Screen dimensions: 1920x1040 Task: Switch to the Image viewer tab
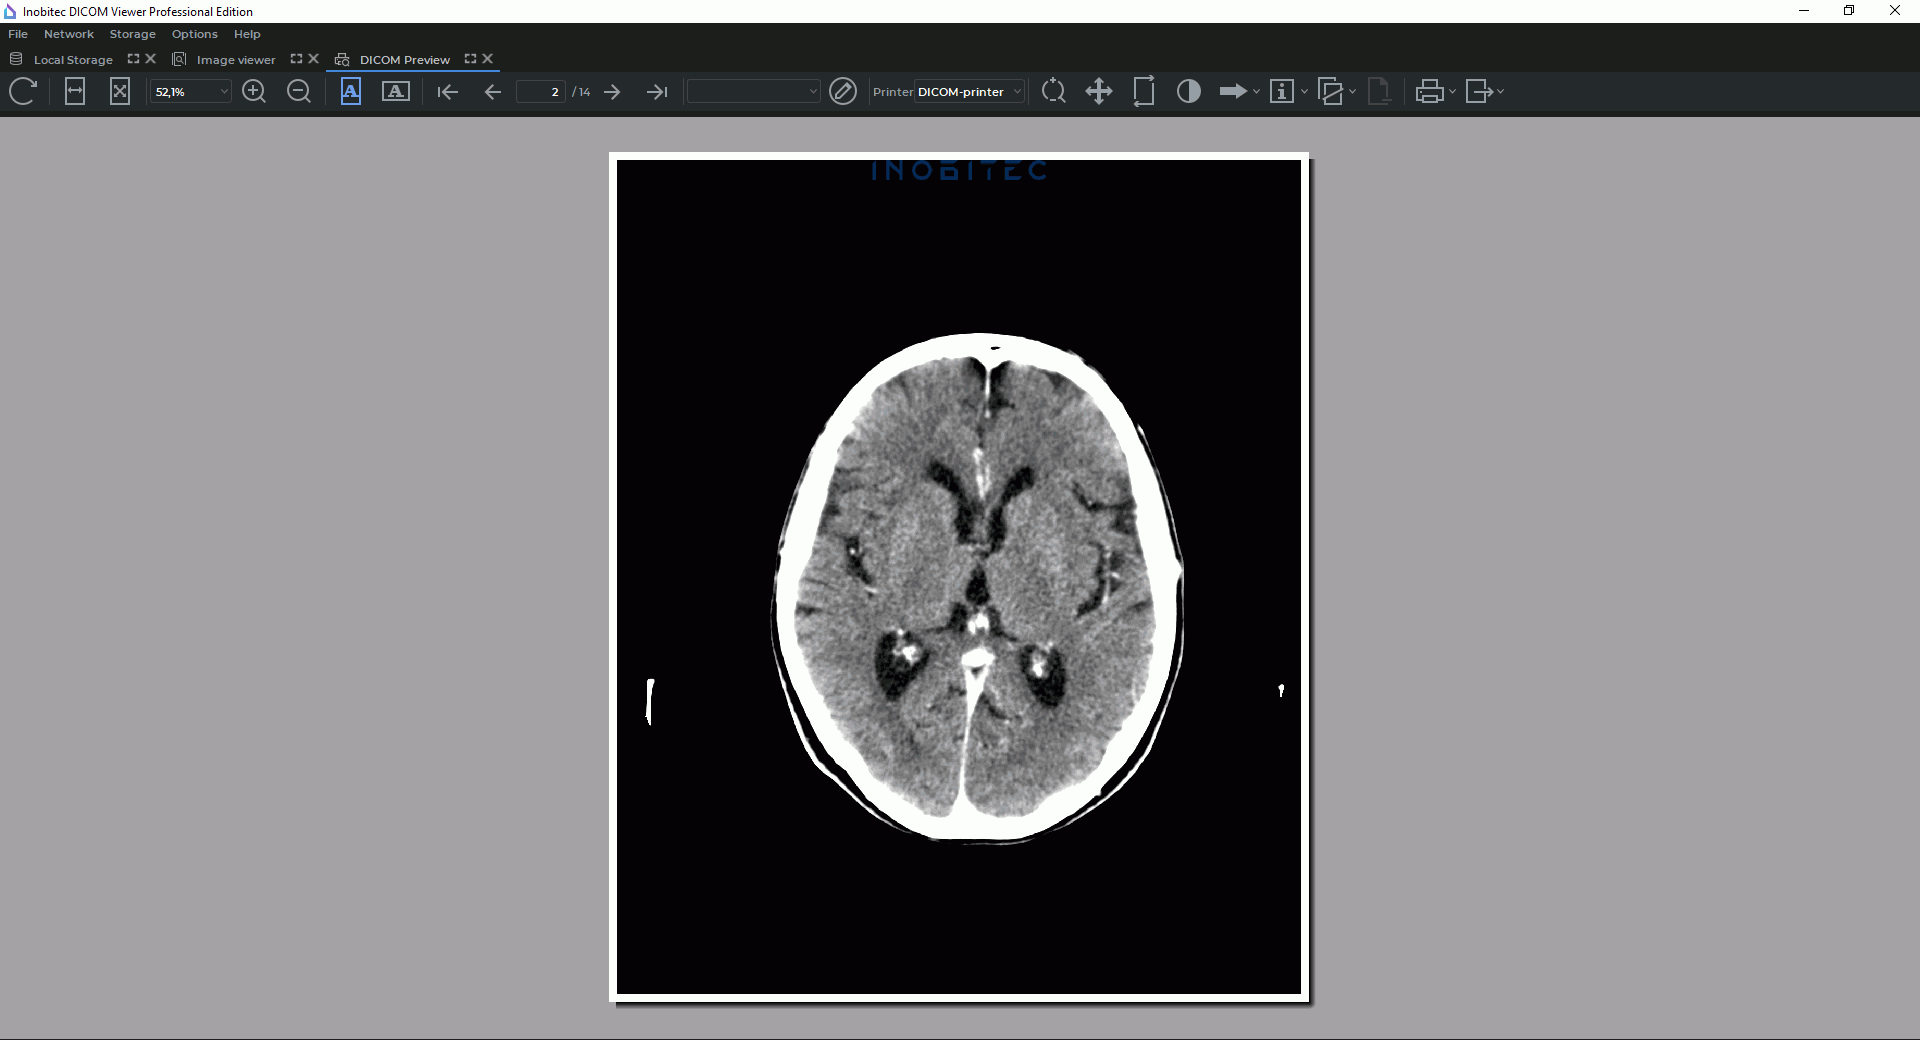tap(235, 60)
